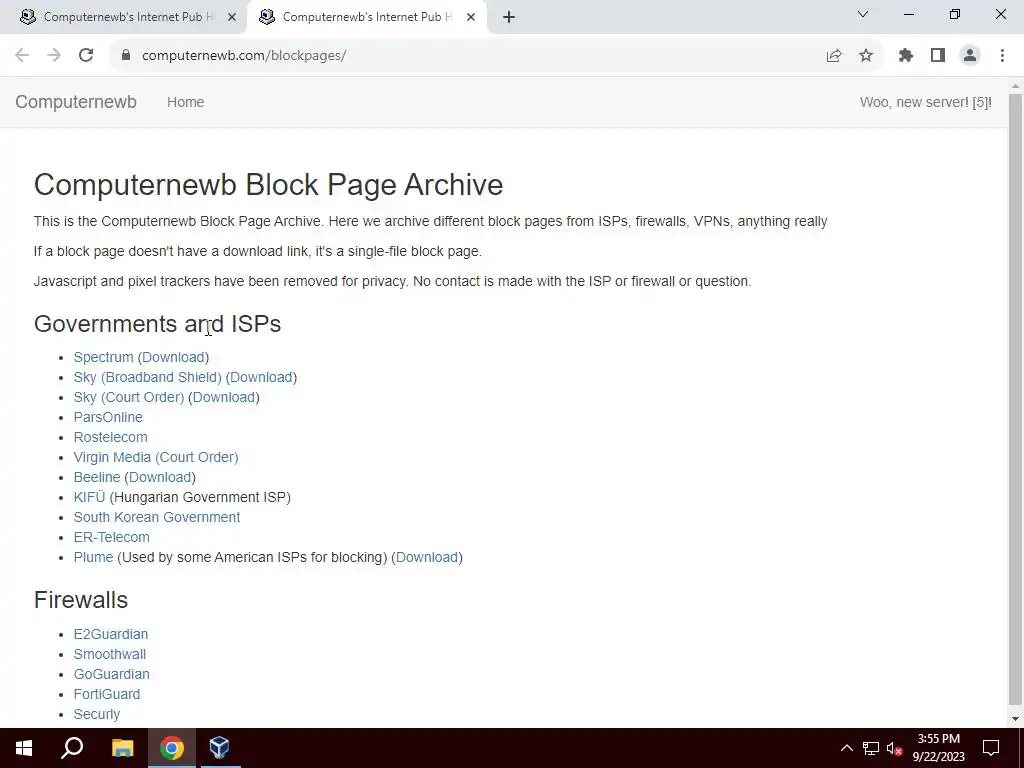The image size is (1024, 768).
Task: Open the Rostelecom block page
Action: pyautogui.click(x=110, y=437)
